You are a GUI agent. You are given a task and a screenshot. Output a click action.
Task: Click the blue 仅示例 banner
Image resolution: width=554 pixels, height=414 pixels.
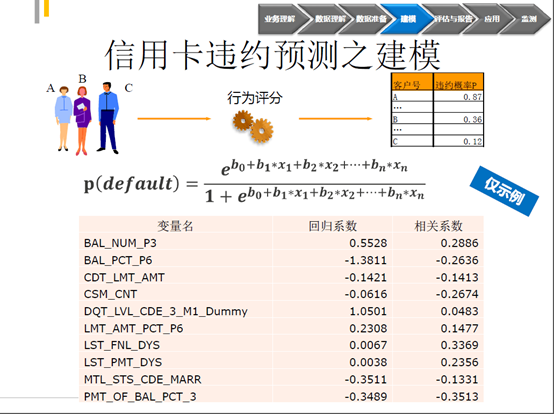pyautogui.click(x=504, y=191)
